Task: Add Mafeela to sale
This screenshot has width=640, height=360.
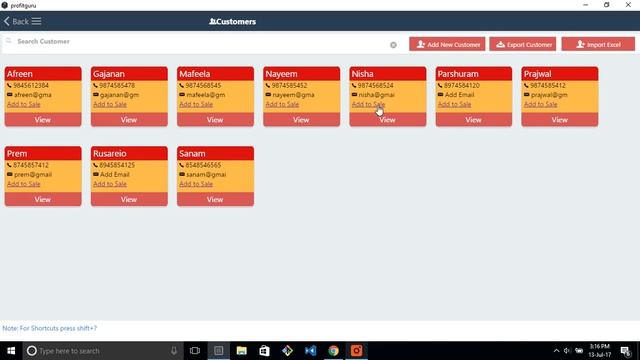Action: coord(196,104)
